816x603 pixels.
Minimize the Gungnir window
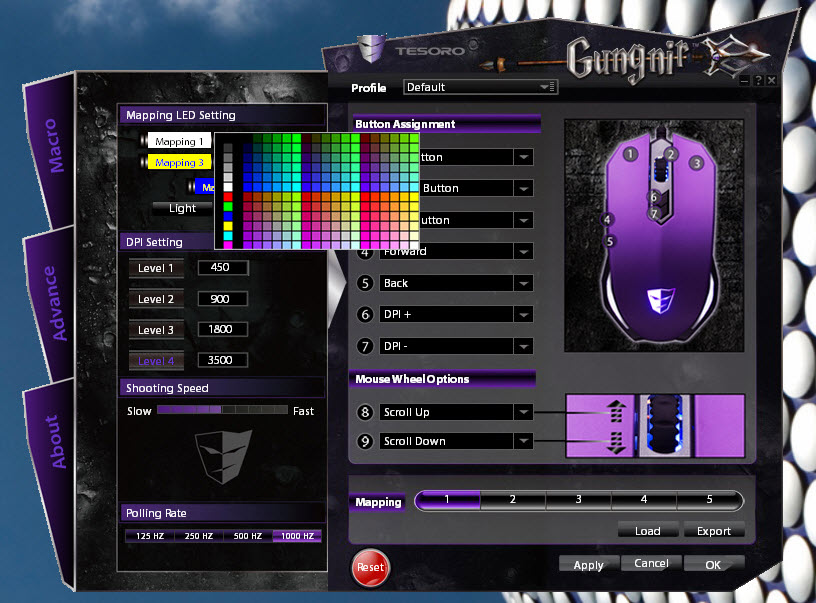pos(745,80)
